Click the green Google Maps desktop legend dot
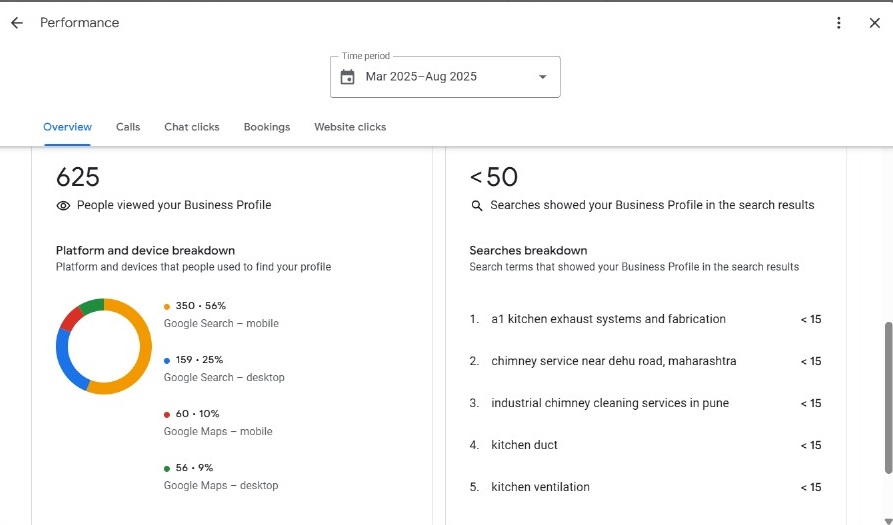Viewport: 893px width, 525px height. pyautogui.click(x=167, y=468)
